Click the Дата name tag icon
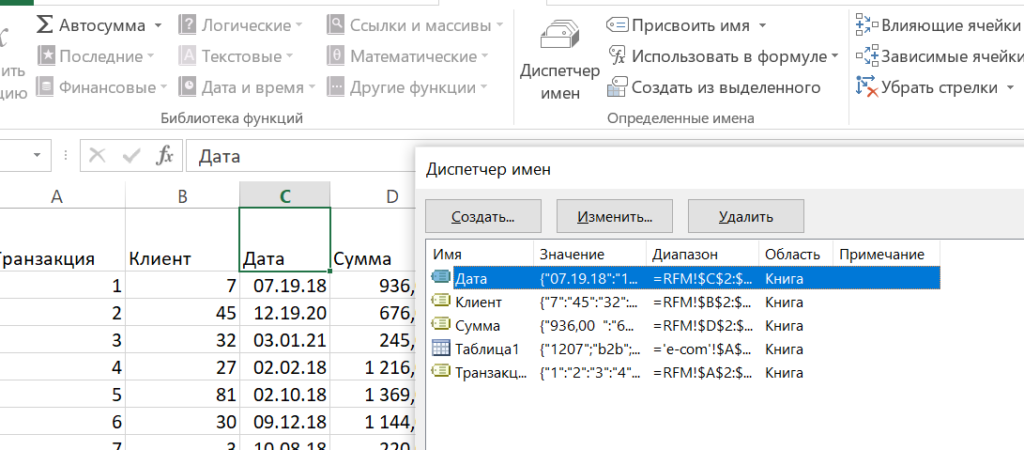The image size is (1024, 450). pos(441,278)
